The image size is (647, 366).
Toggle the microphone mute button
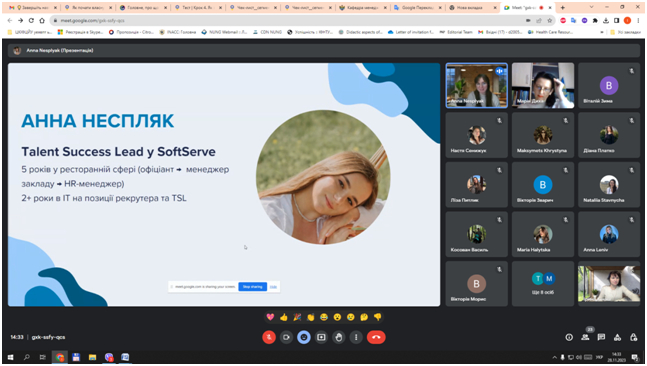coord(269,337)
